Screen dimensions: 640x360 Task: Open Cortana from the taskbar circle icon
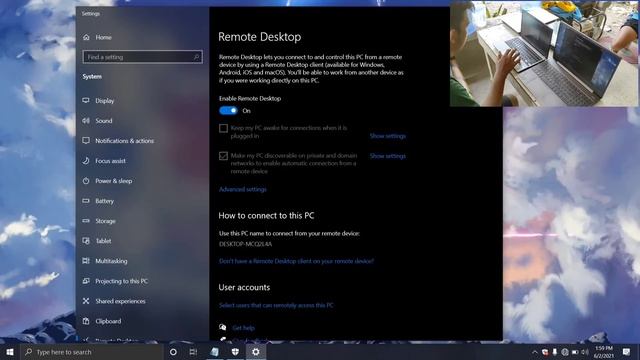point(173,352)
